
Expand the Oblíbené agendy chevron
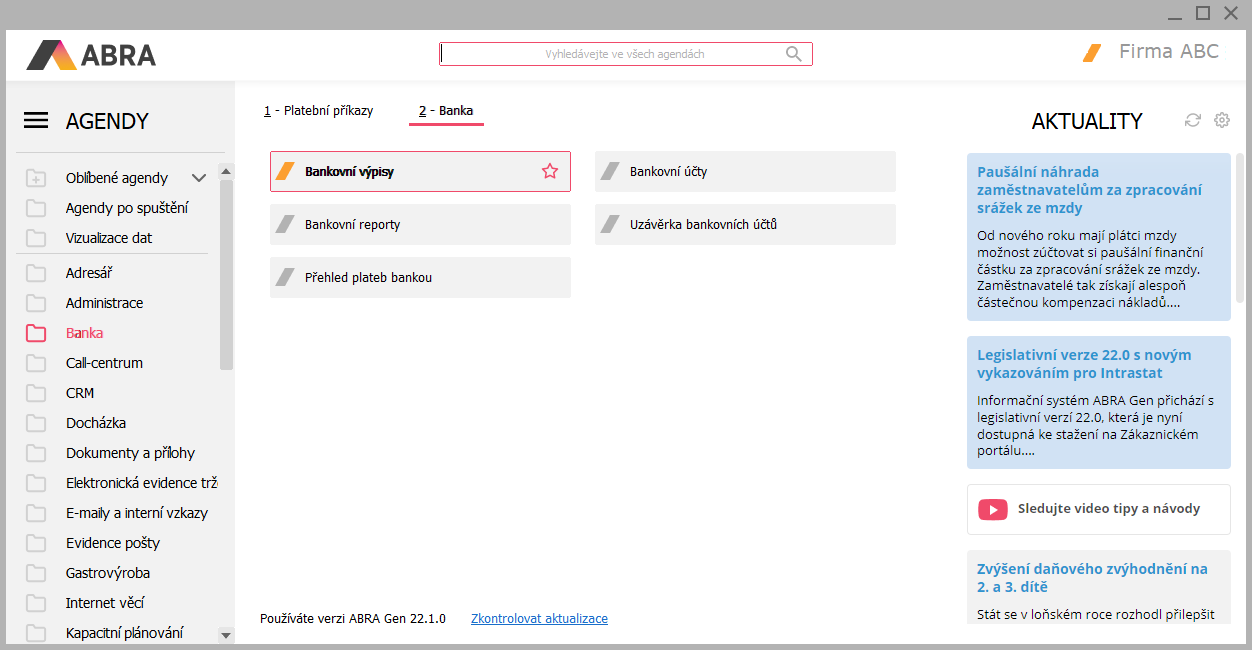click(x=199, y=178)
